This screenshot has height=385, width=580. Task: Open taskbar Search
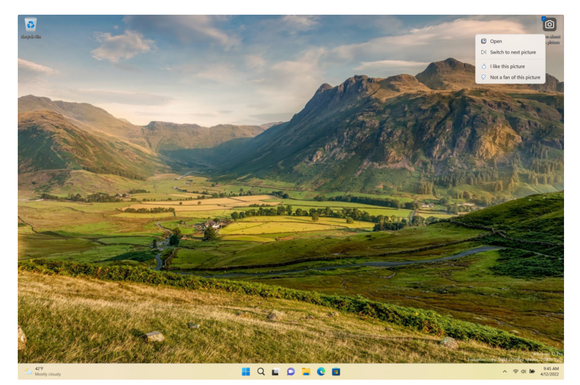click(x=261, y=372)
